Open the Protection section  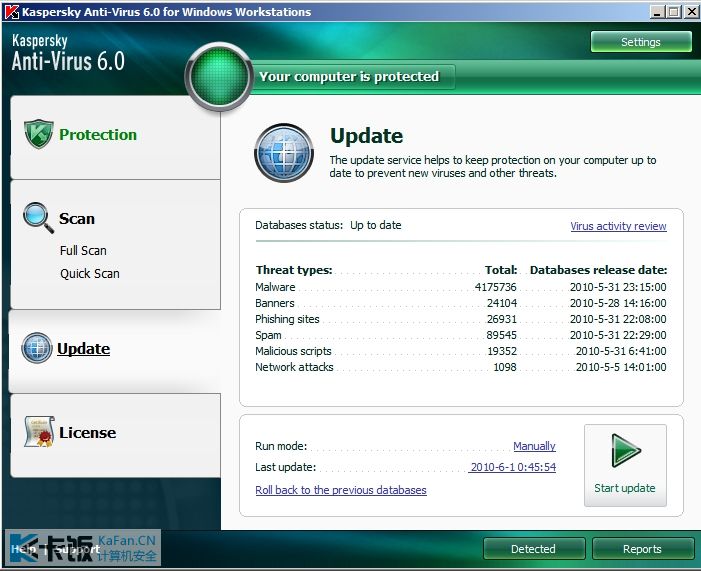(98, 135)
